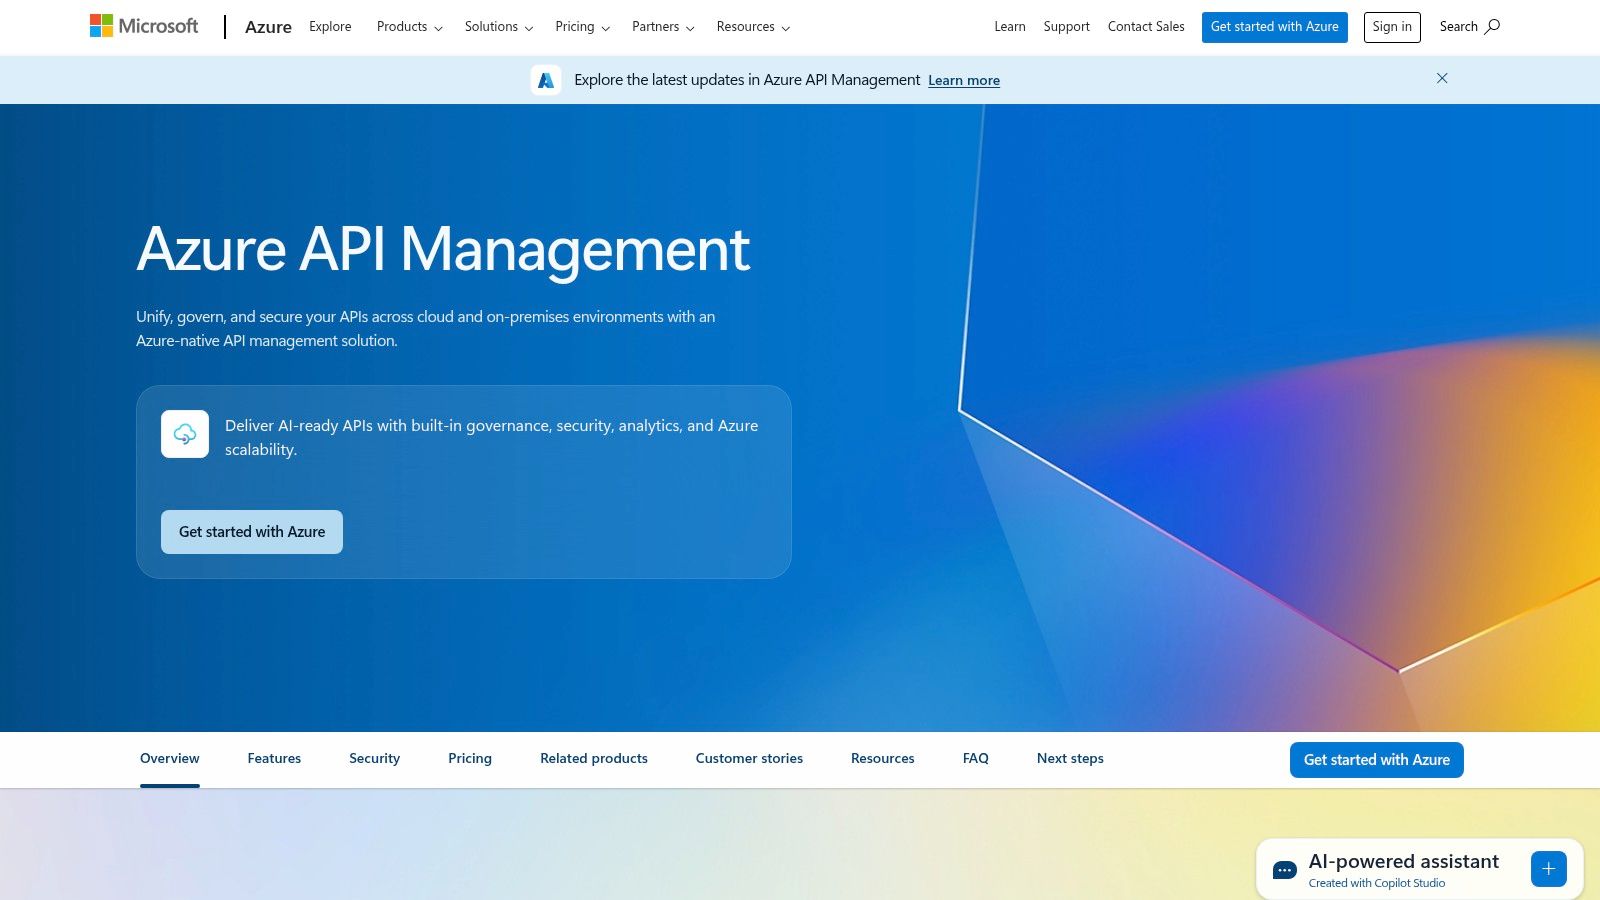The width and height of the screenshot is (1600, 900).
Task: Click the 'Created with Copilot Studio' text
Action: [1377, 883]
